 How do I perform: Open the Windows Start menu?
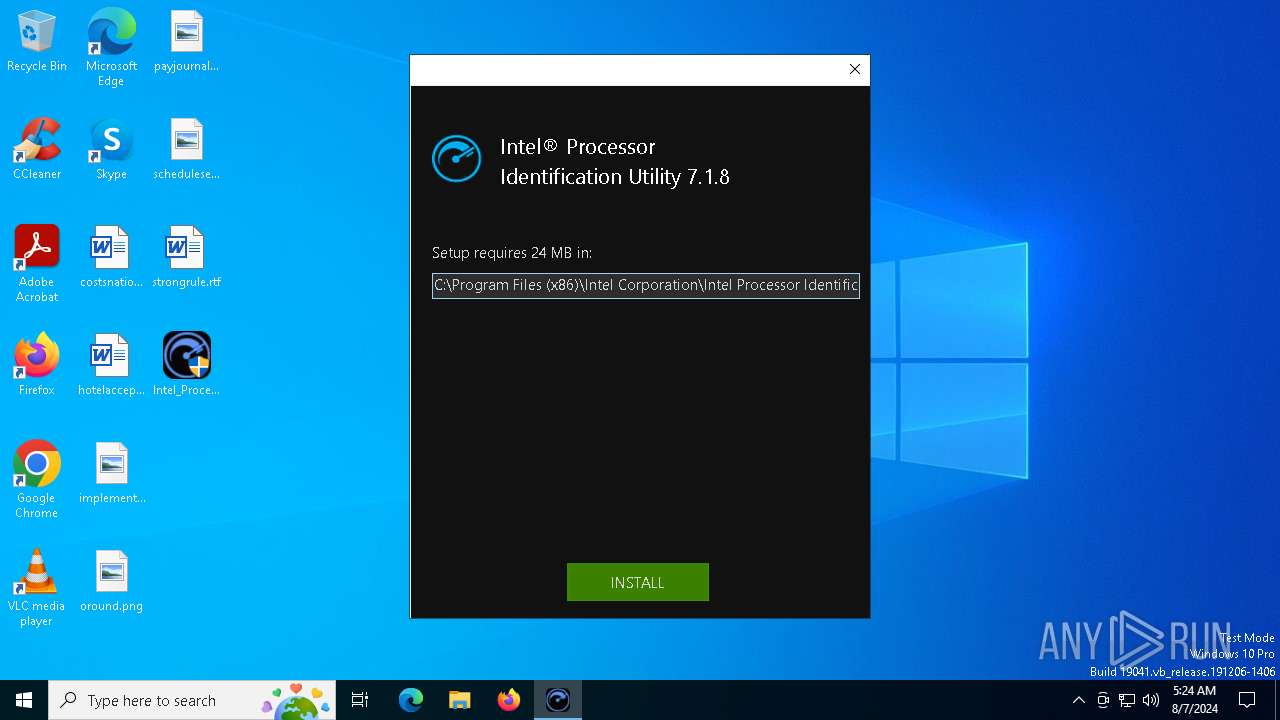click(x=24, y=700)
